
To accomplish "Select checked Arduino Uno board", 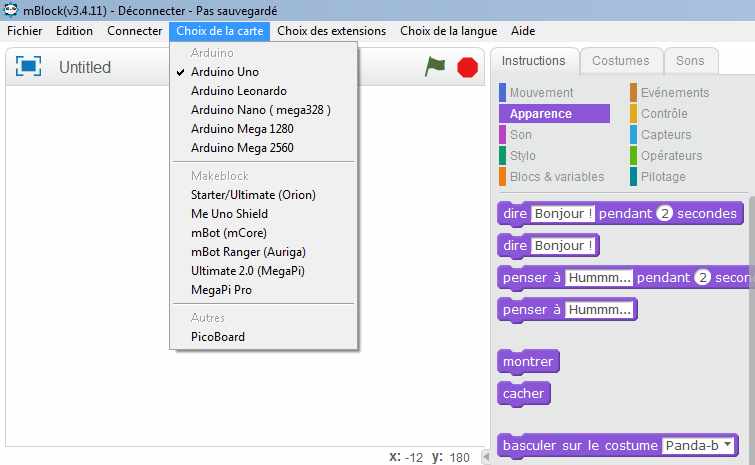I will (x=263, y=72).
